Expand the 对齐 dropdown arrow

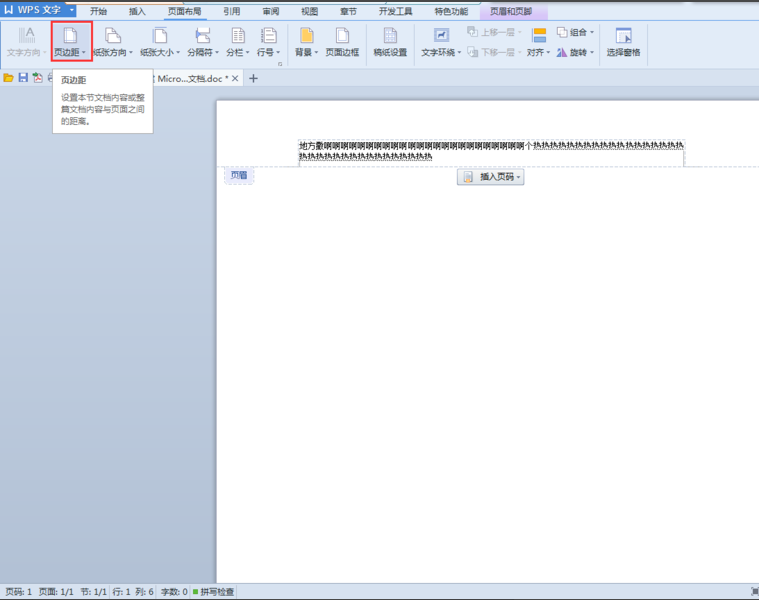[548, 52]
